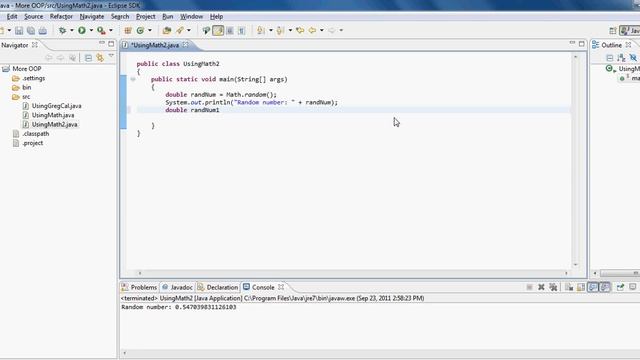This screenshot has width=640, height=360.
Task: Toggle Block Selection Mode button
Action: click(230, 30)
